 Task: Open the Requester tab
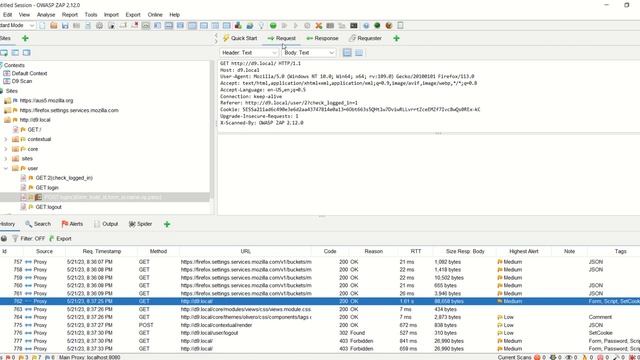tap(365, 38)
